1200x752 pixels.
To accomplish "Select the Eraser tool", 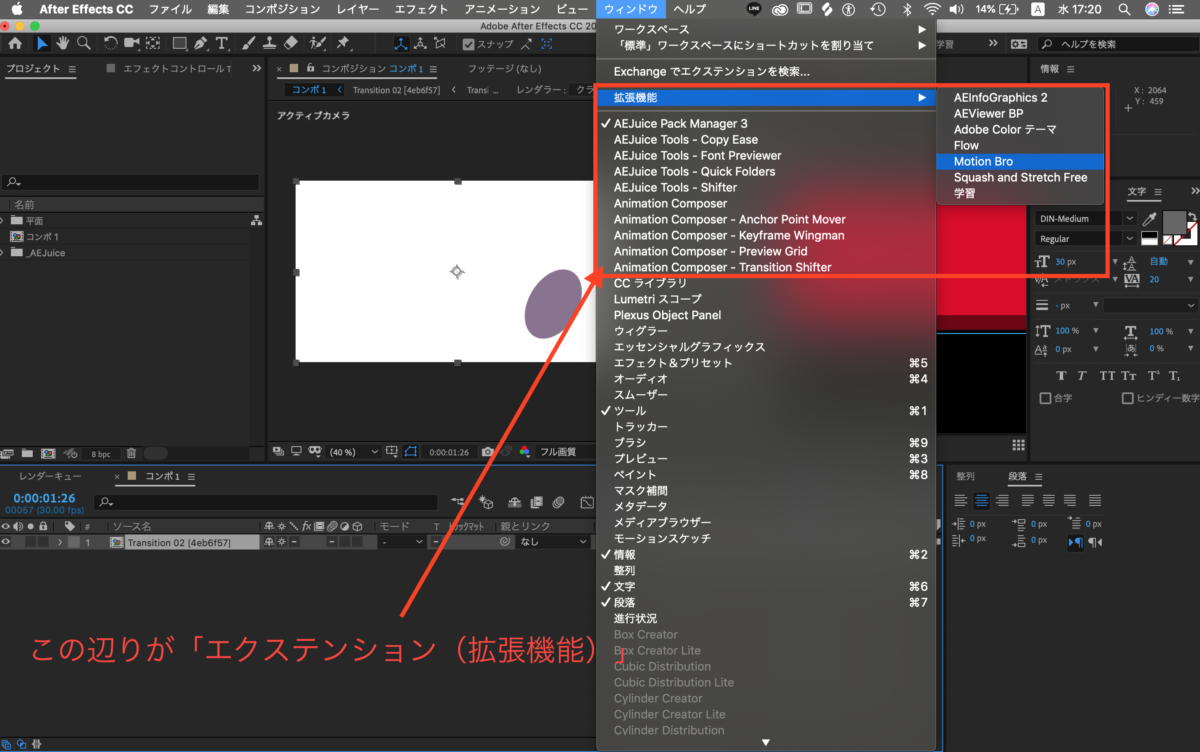I will pos(291,44).
